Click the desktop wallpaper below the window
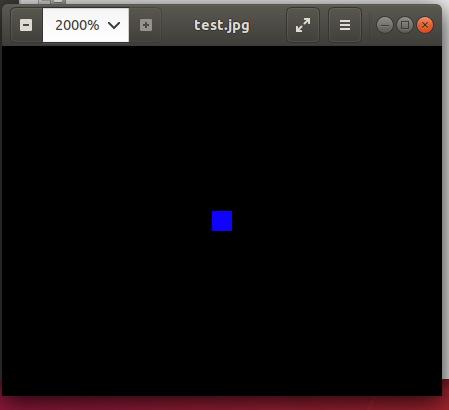This screenshot has height=410, width=449. (222, 403)
